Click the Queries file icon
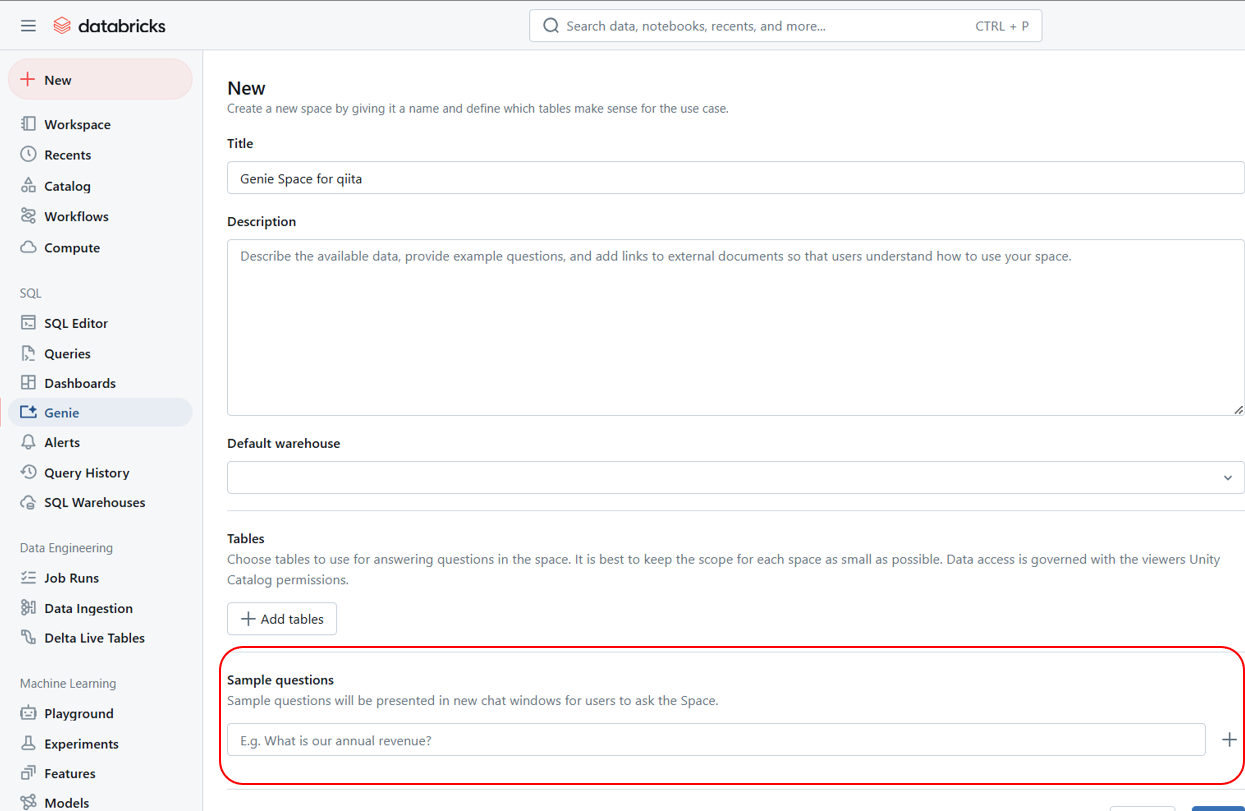 28,353
